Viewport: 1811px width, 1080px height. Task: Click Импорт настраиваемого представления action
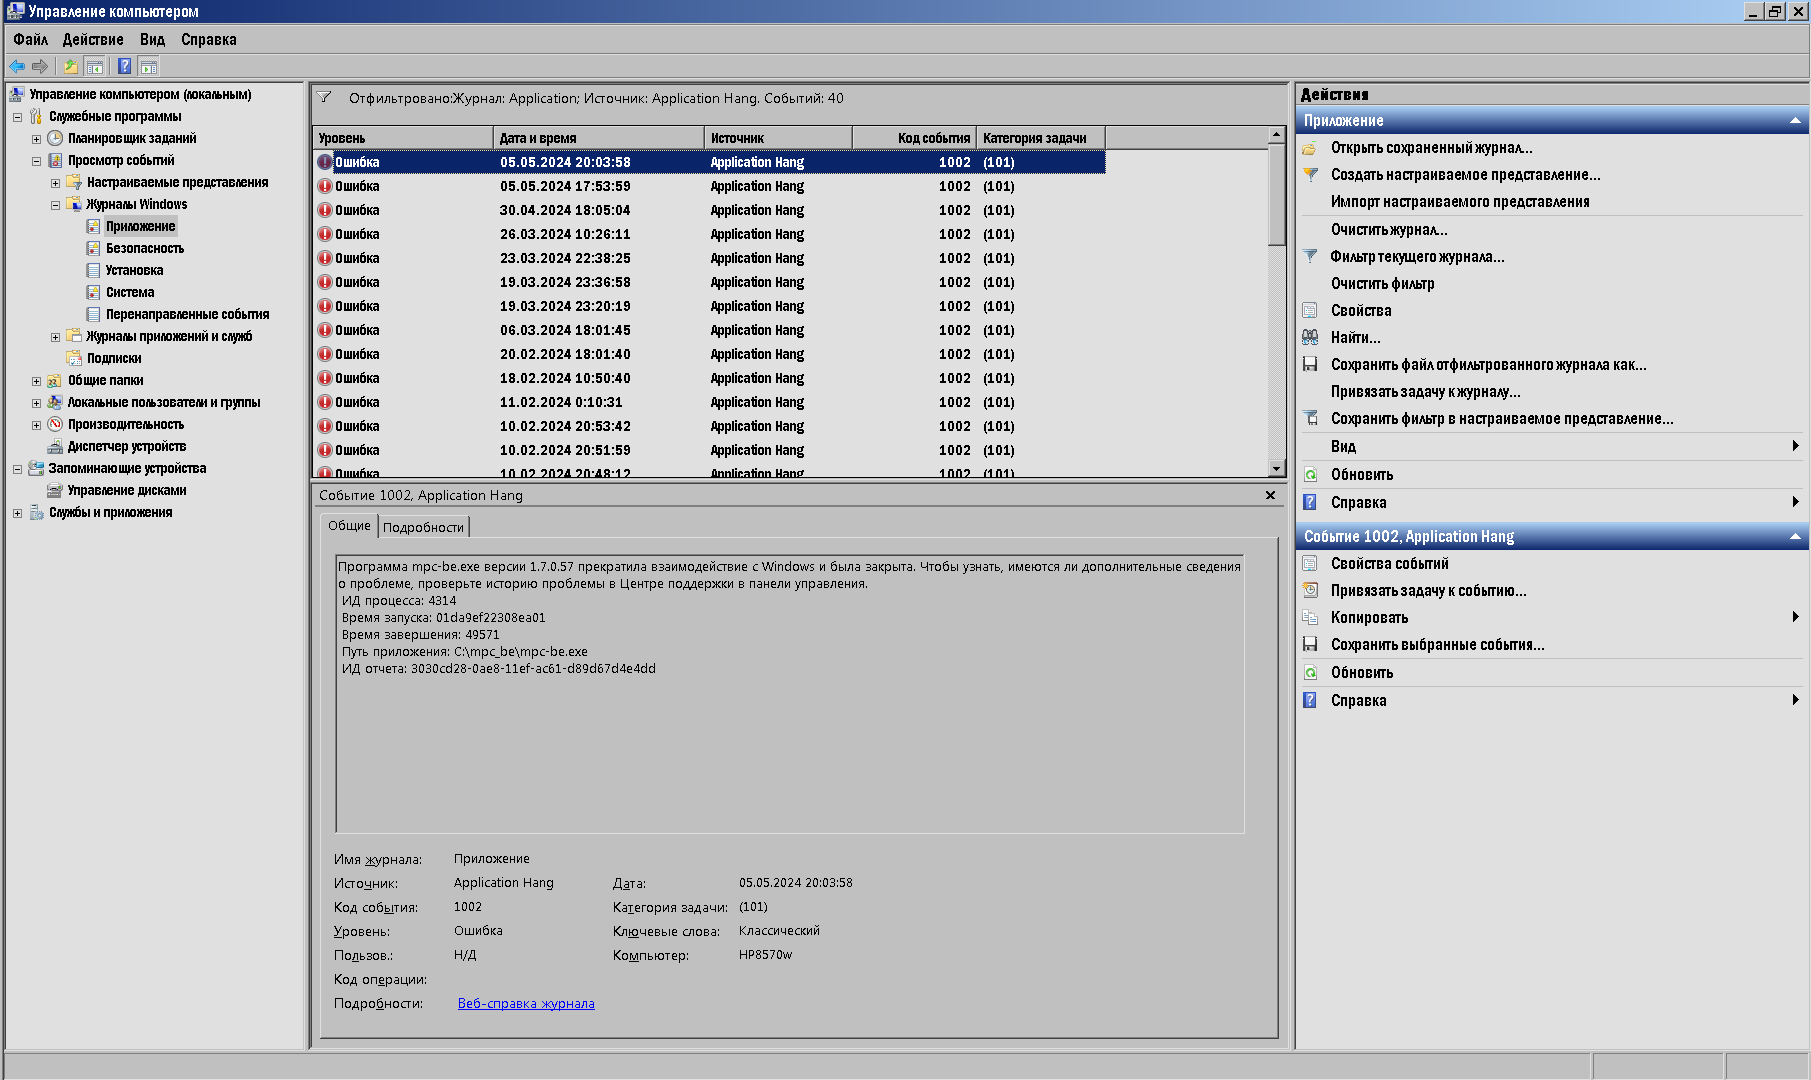tap(1460, 201)
